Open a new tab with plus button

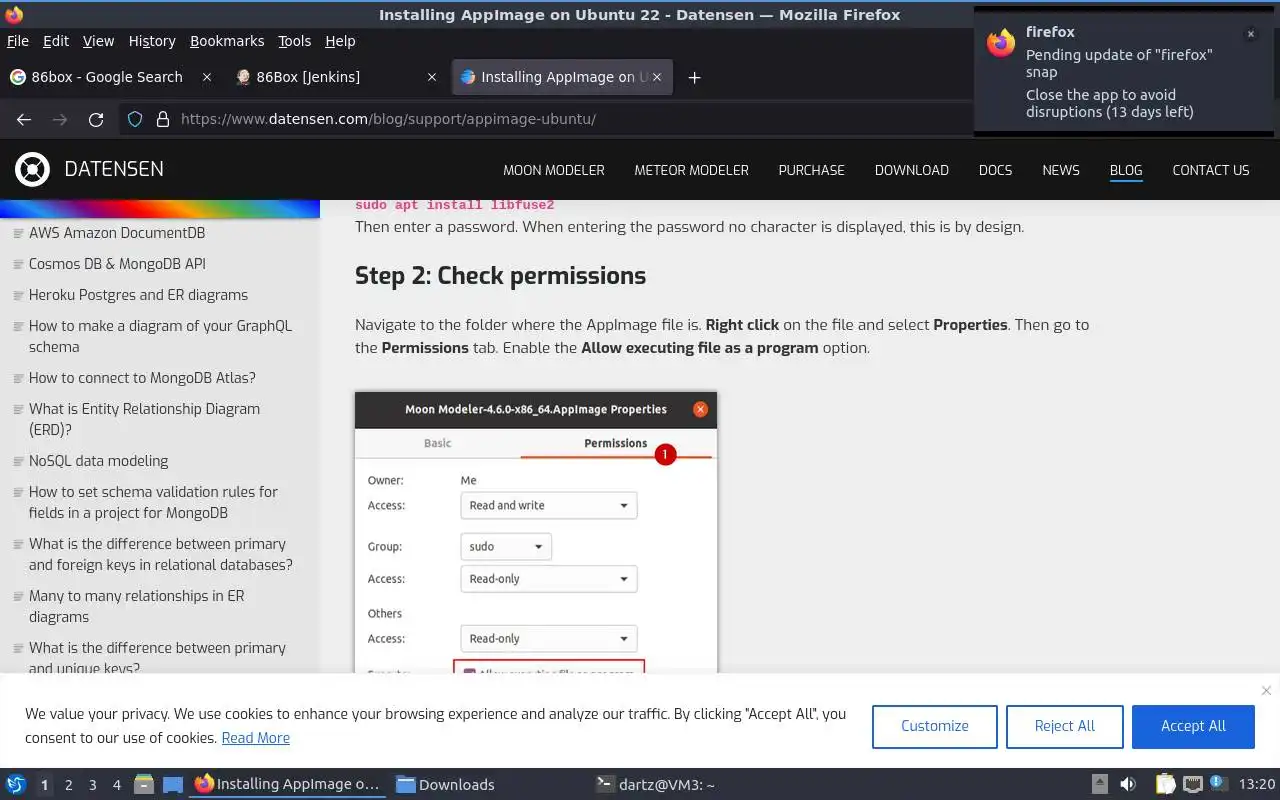[694, 77]
